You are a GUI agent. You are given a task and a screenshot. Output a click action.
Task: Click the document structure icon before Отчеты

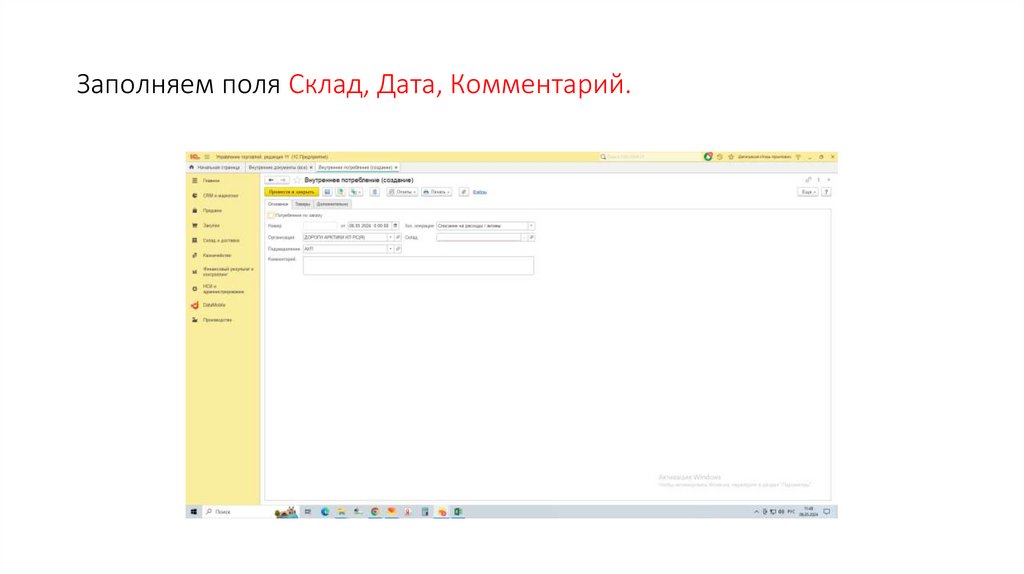click(x=374, y=192)
